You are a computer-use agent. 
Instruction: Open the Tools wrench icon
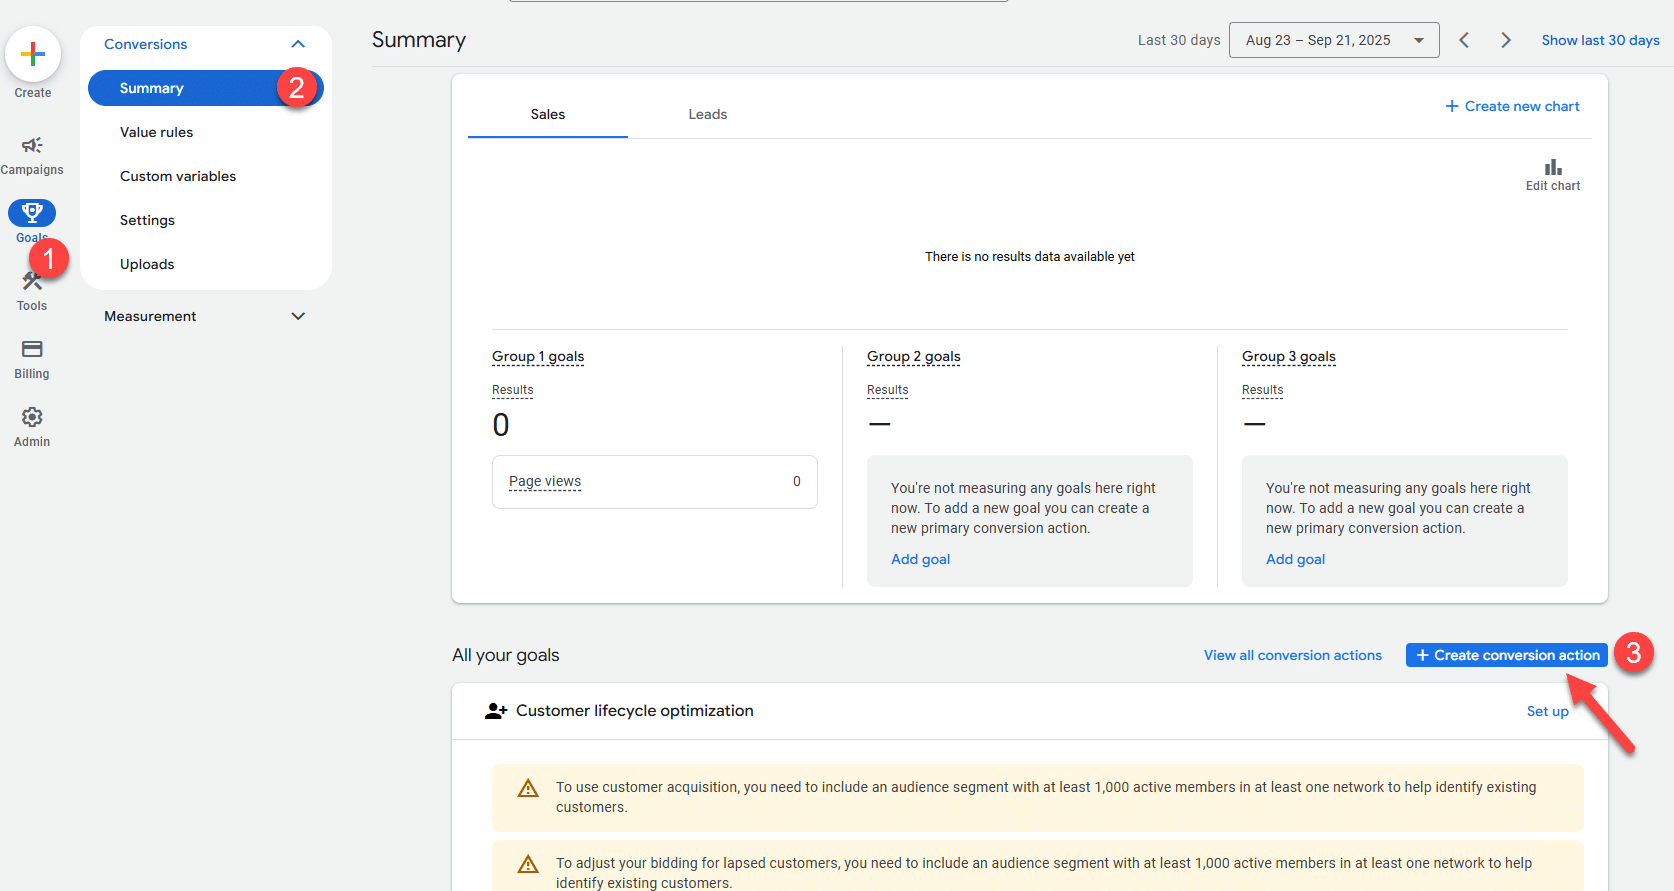coord(32,283)
